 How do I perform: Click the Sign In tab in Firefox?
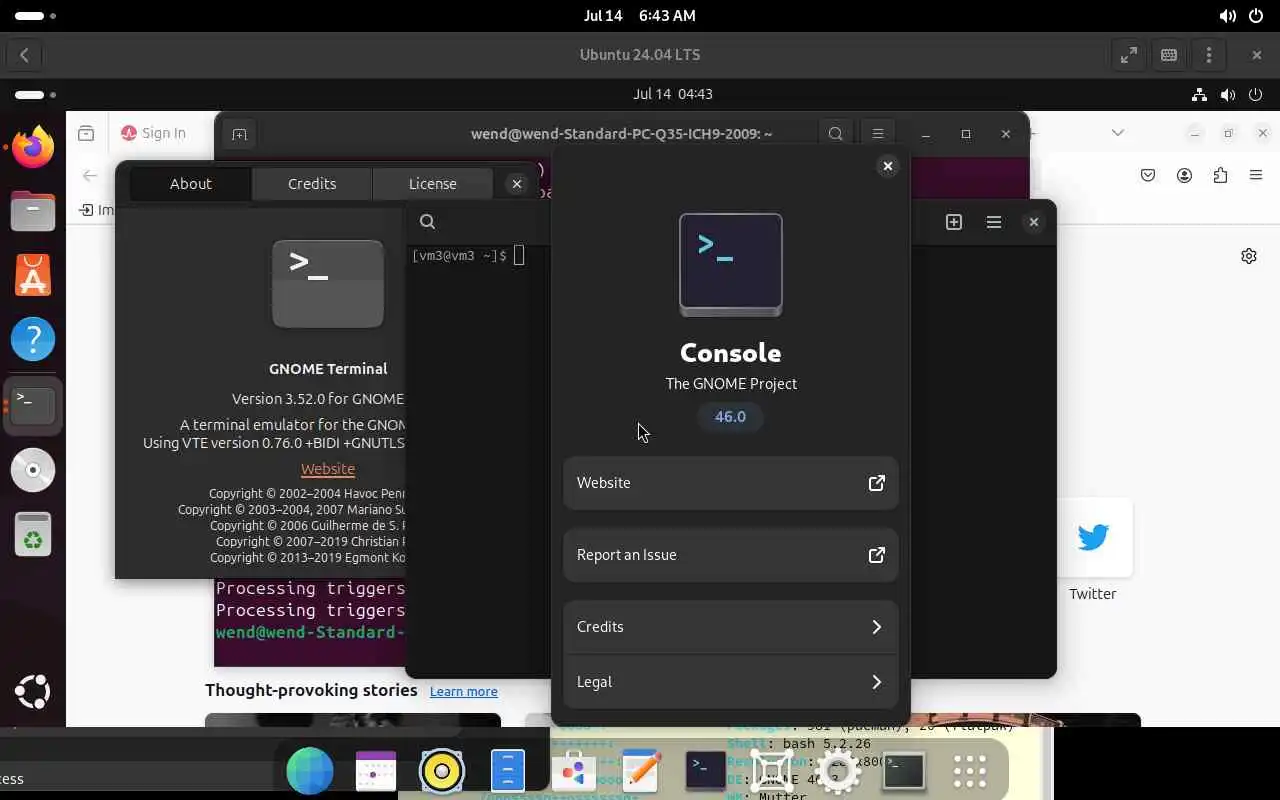tap(153, 133)
